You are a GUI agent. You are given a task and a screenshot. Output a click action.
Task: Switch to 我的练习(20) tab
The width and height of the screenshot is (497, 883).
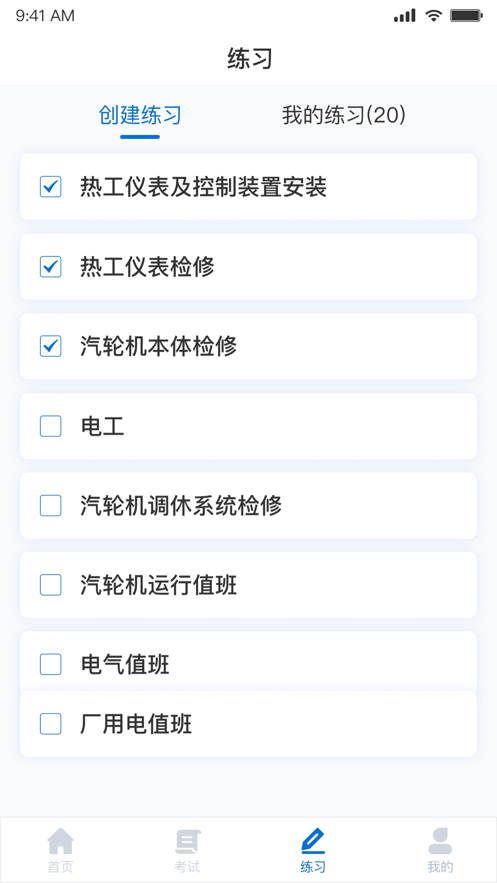[x=344, y=115]
